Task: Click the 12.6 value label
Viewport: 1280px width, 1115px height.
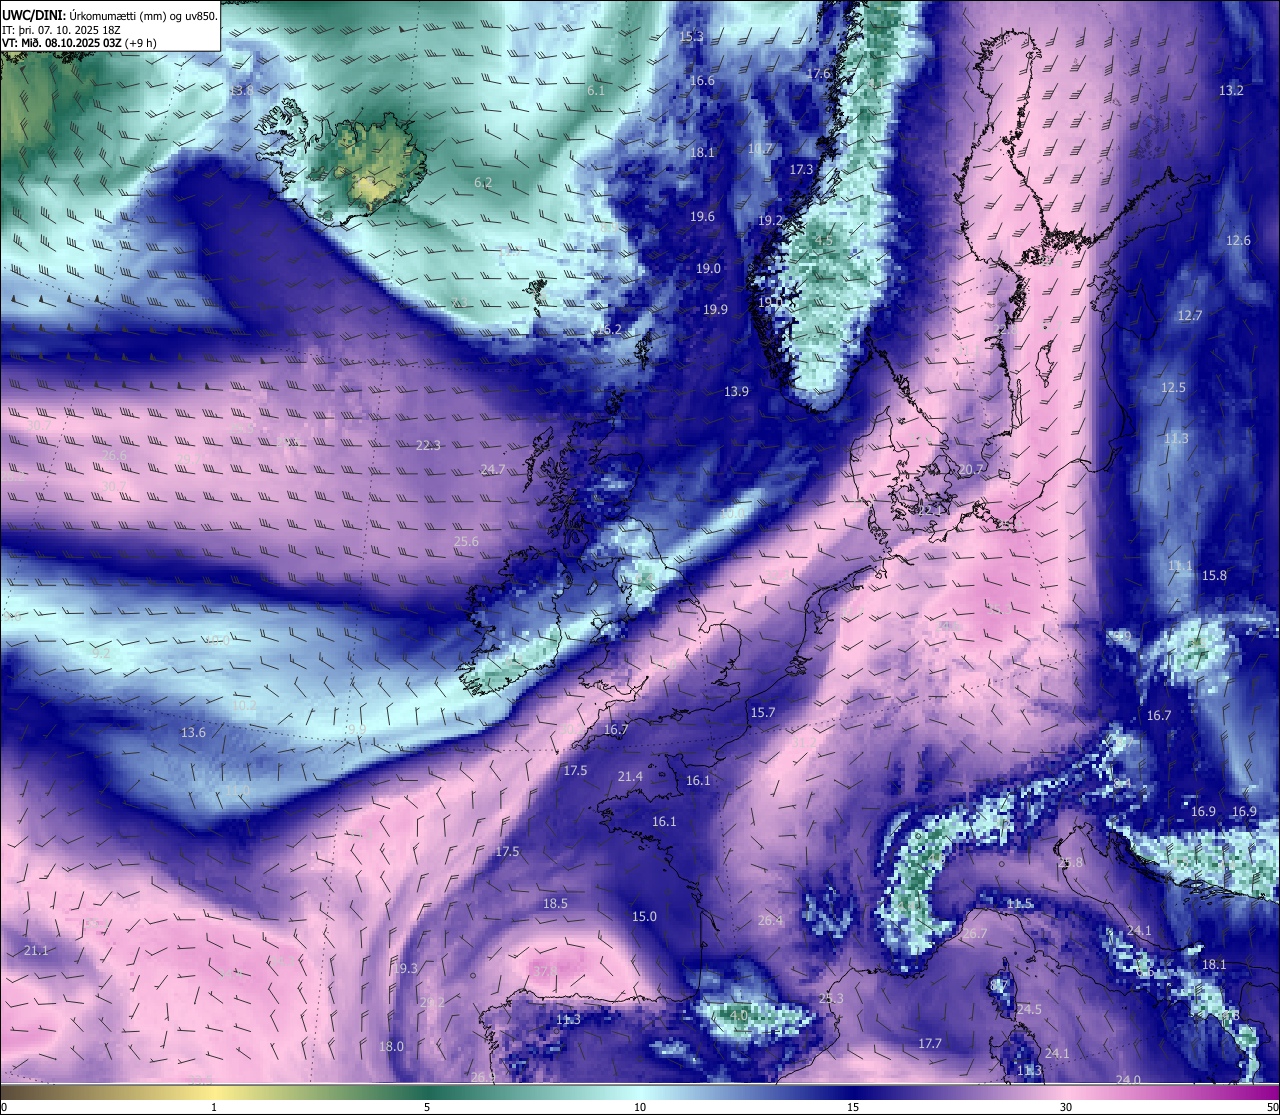Action: [1238, 241]
